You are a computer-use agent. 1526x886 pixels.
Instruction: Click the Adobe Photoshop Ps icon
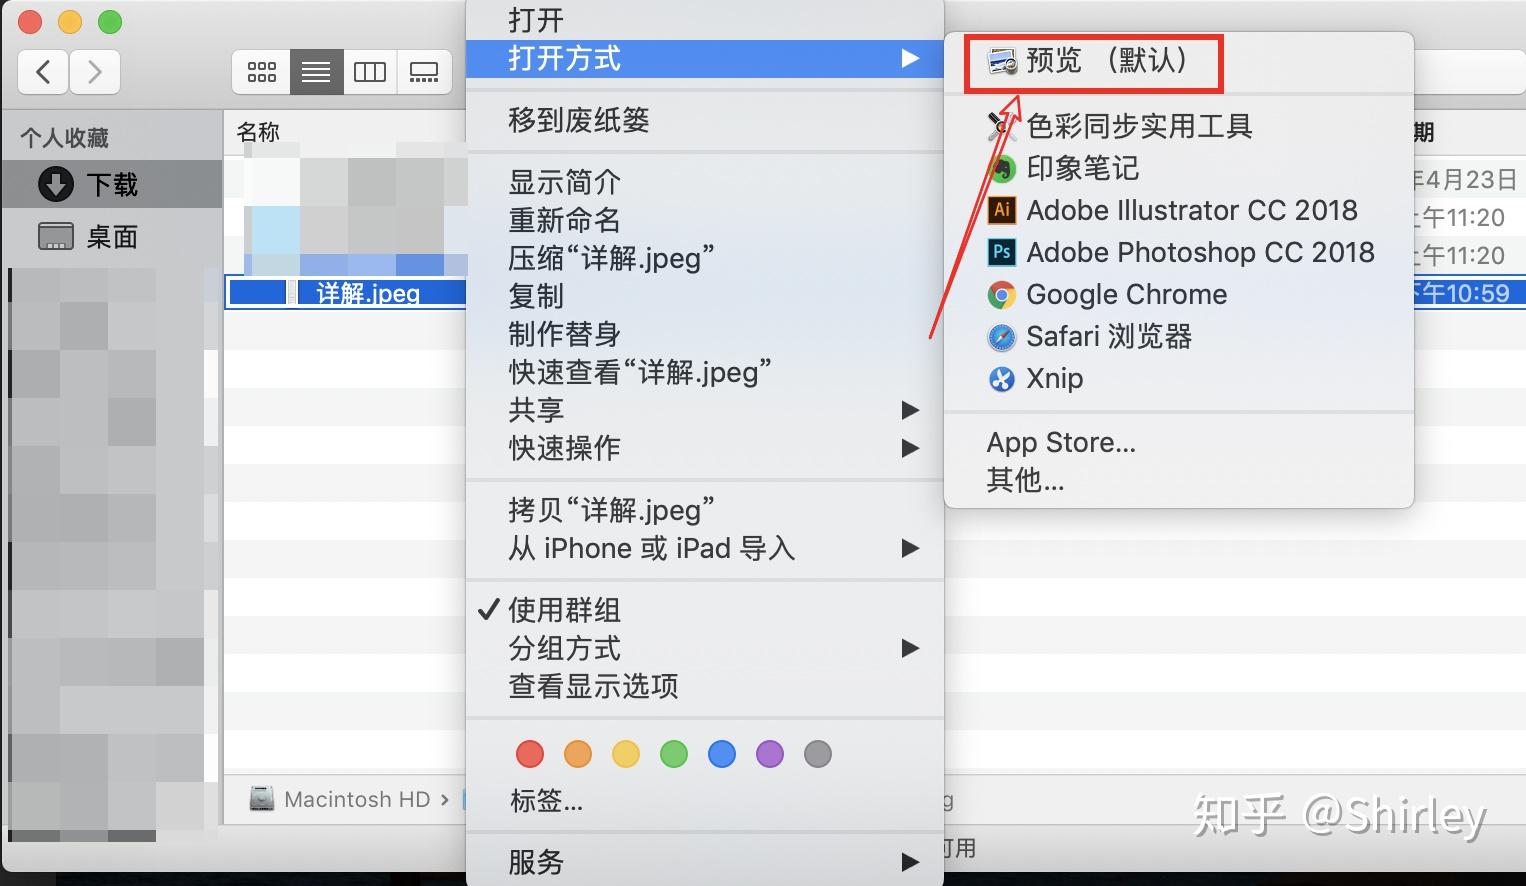[1002, 252]
